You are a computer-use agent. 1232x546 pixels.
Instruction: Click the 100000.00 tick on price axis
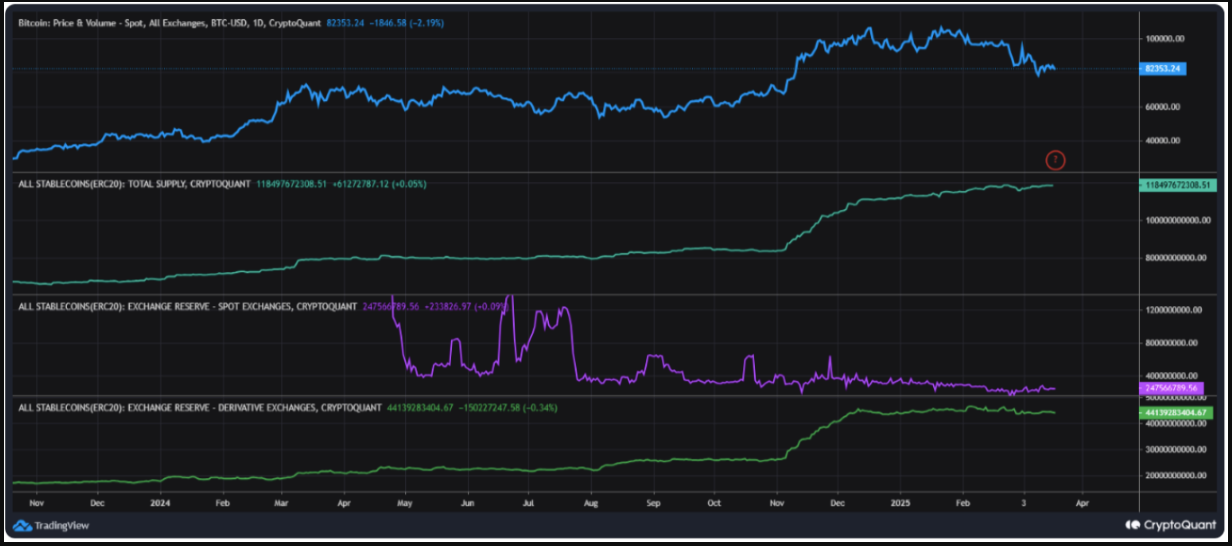1164,38
